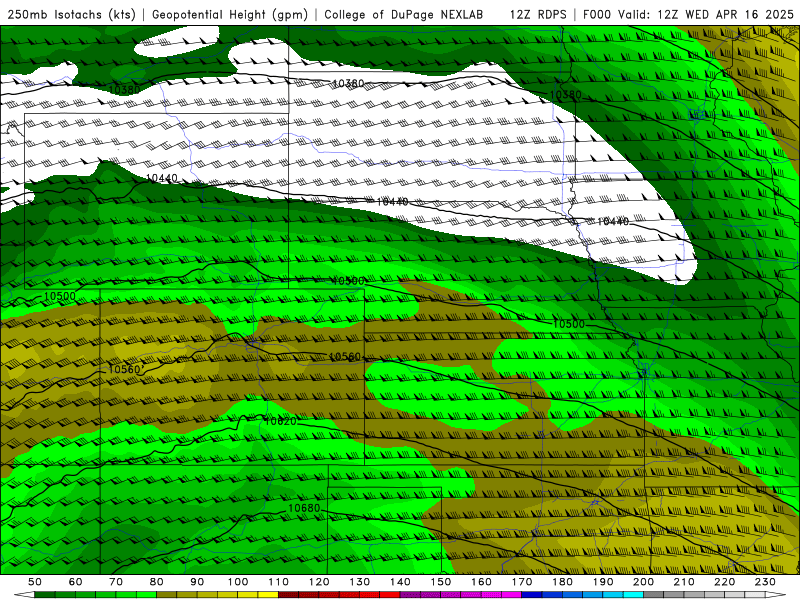
Task: Click the left arrow end of the color bar
Action: (x=24, y=595)
